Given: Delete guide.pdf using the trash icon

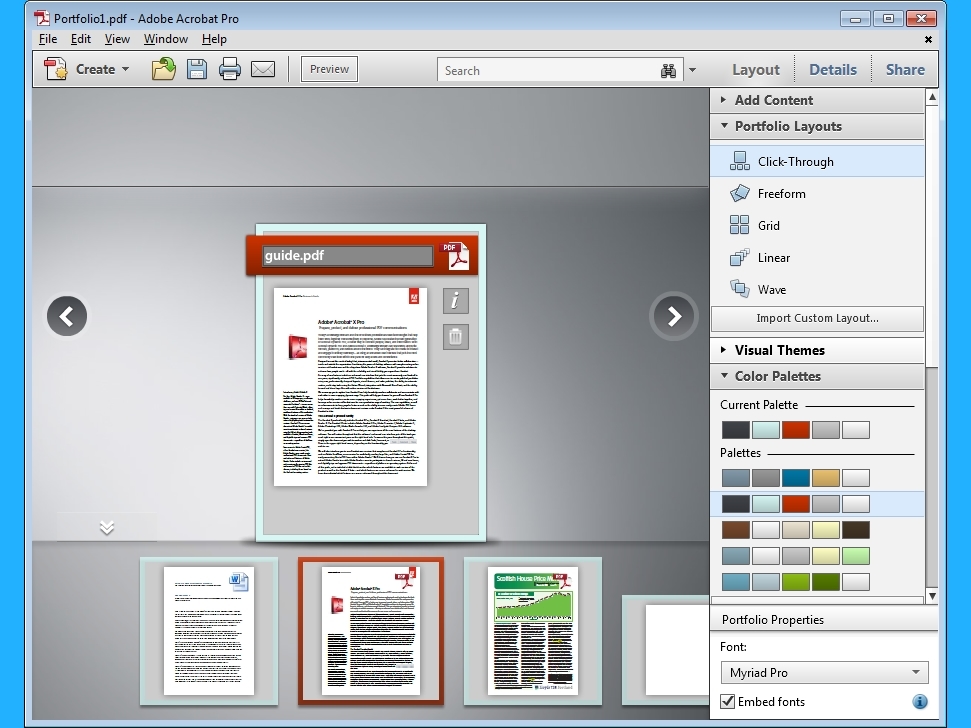Looking at the screenshot, I should [x=455, y=337].
